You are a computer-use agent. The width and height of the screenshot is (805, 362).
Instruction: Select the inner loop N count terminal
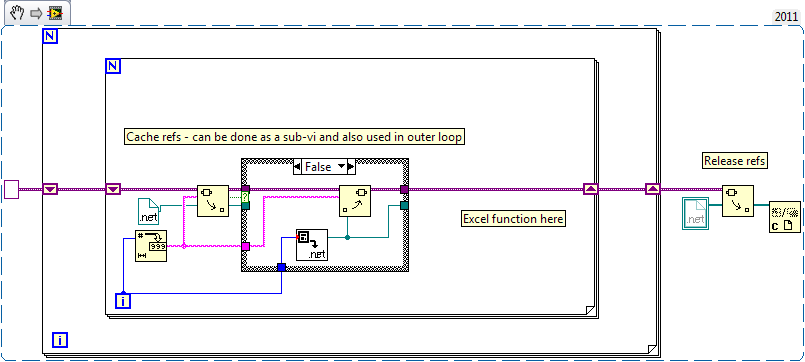coord(113,66)
